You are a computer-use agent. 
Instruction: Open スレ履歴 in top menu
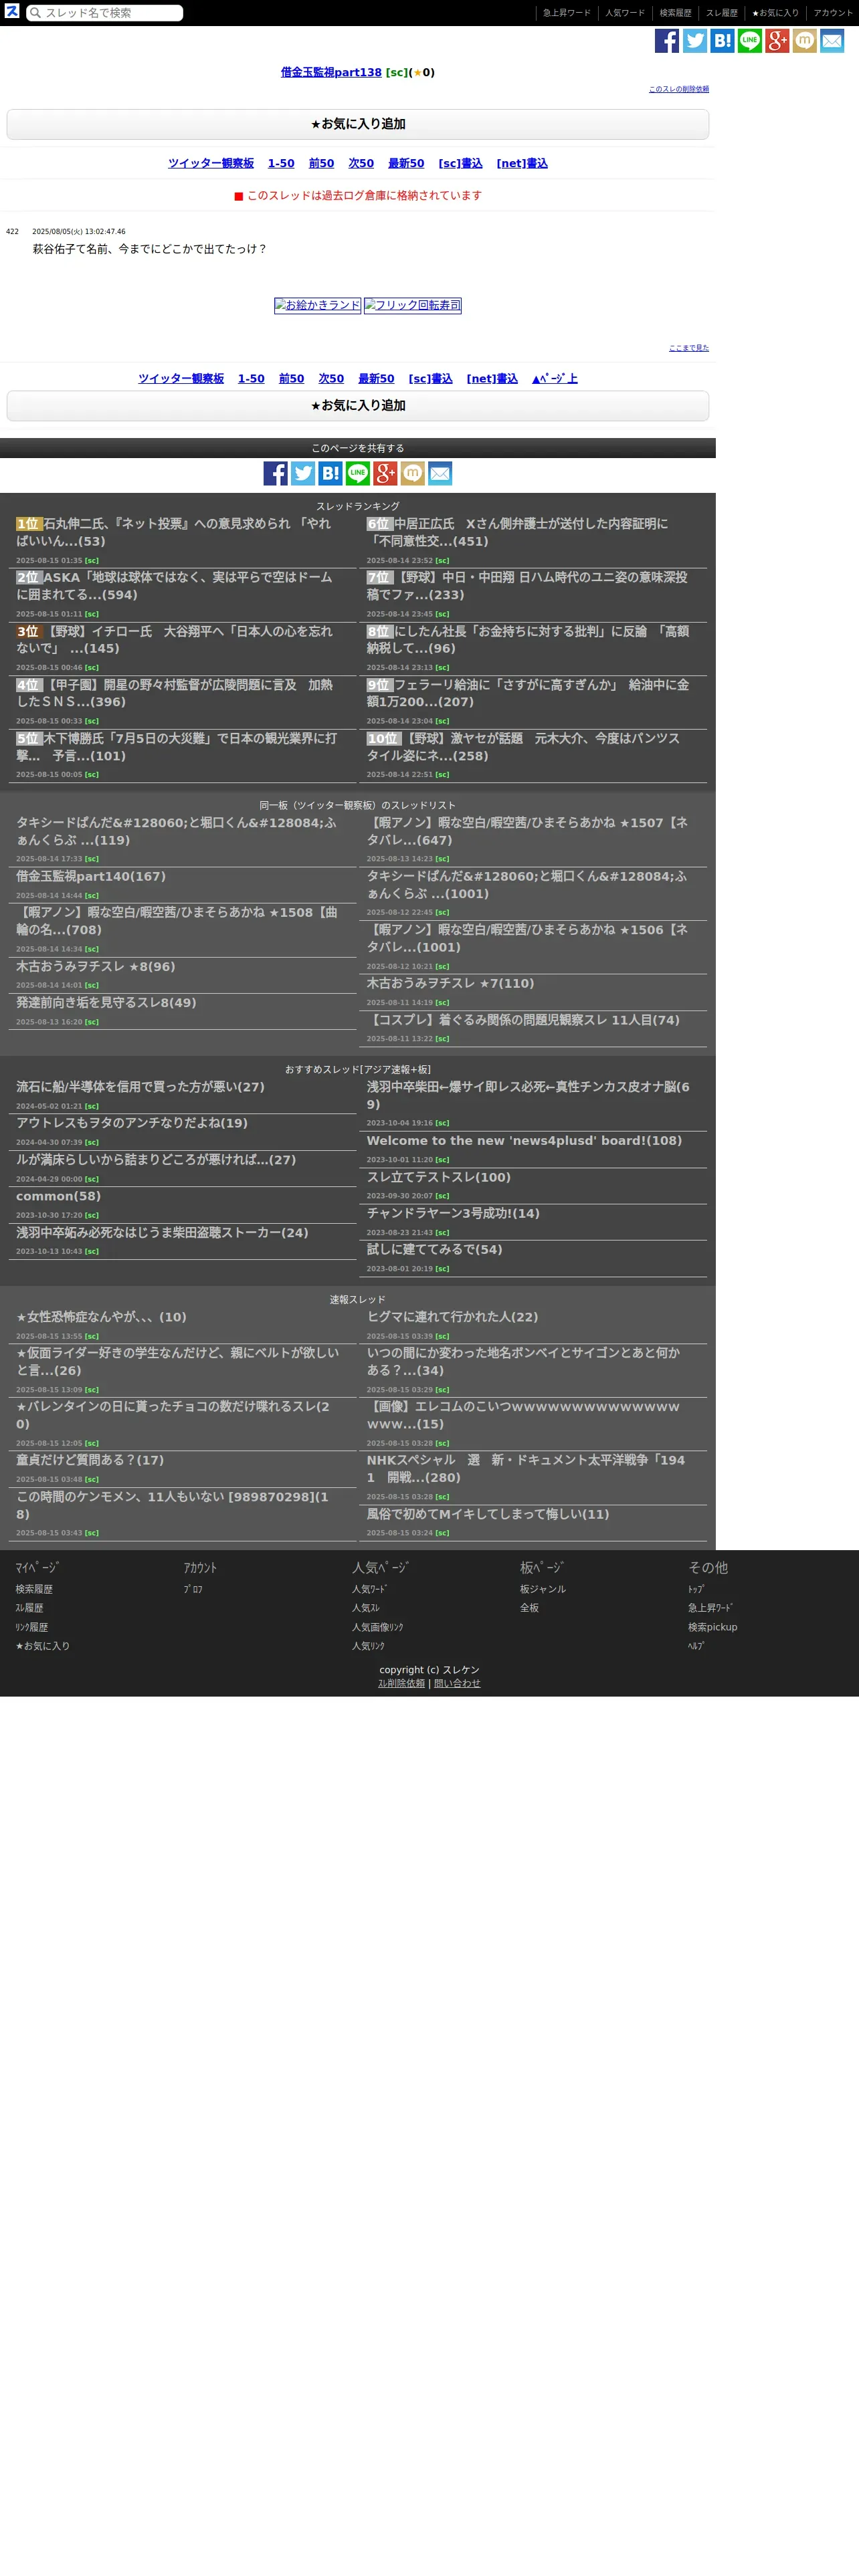[722, 13]
